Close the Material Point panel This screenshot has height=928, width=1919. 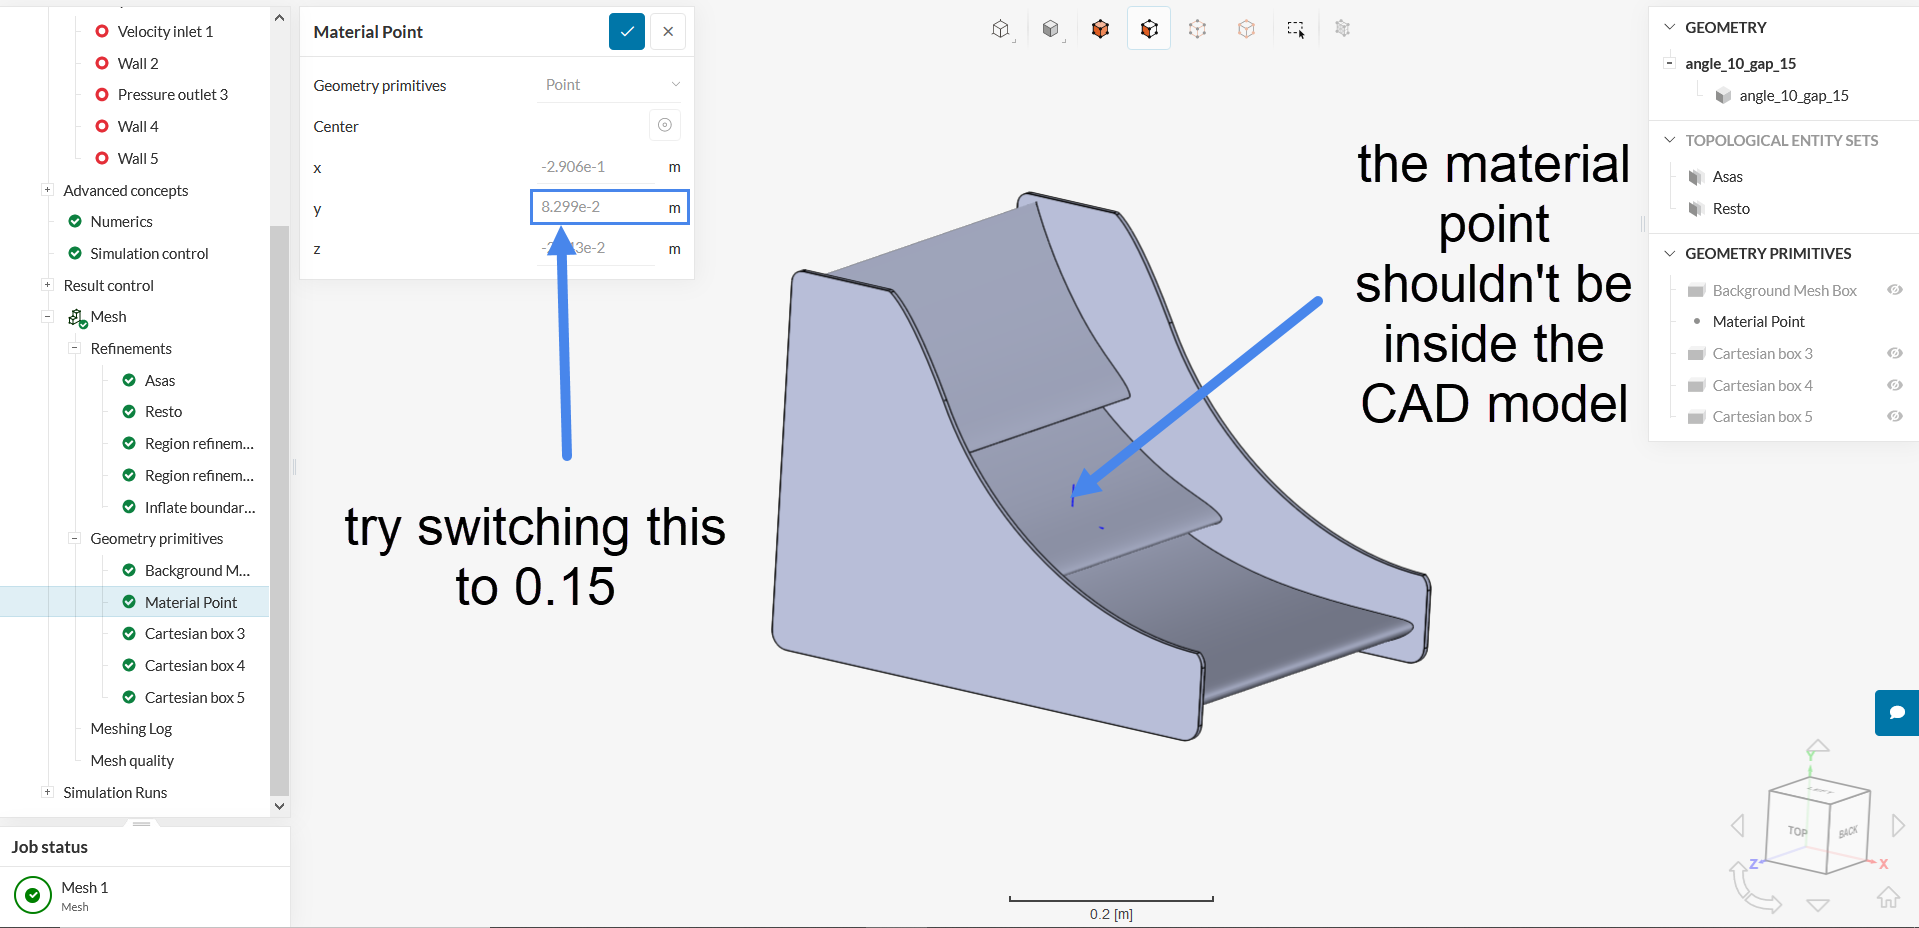pyautogui.click(x=668, y=32)
